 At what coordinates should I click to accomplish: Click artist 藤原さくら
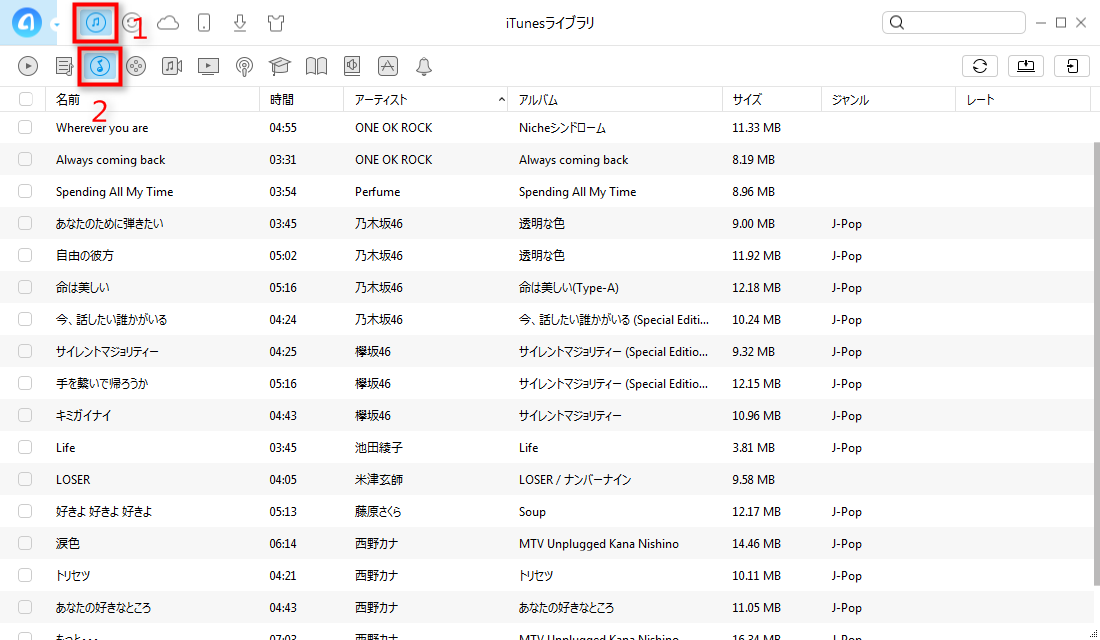pos(378,512)
